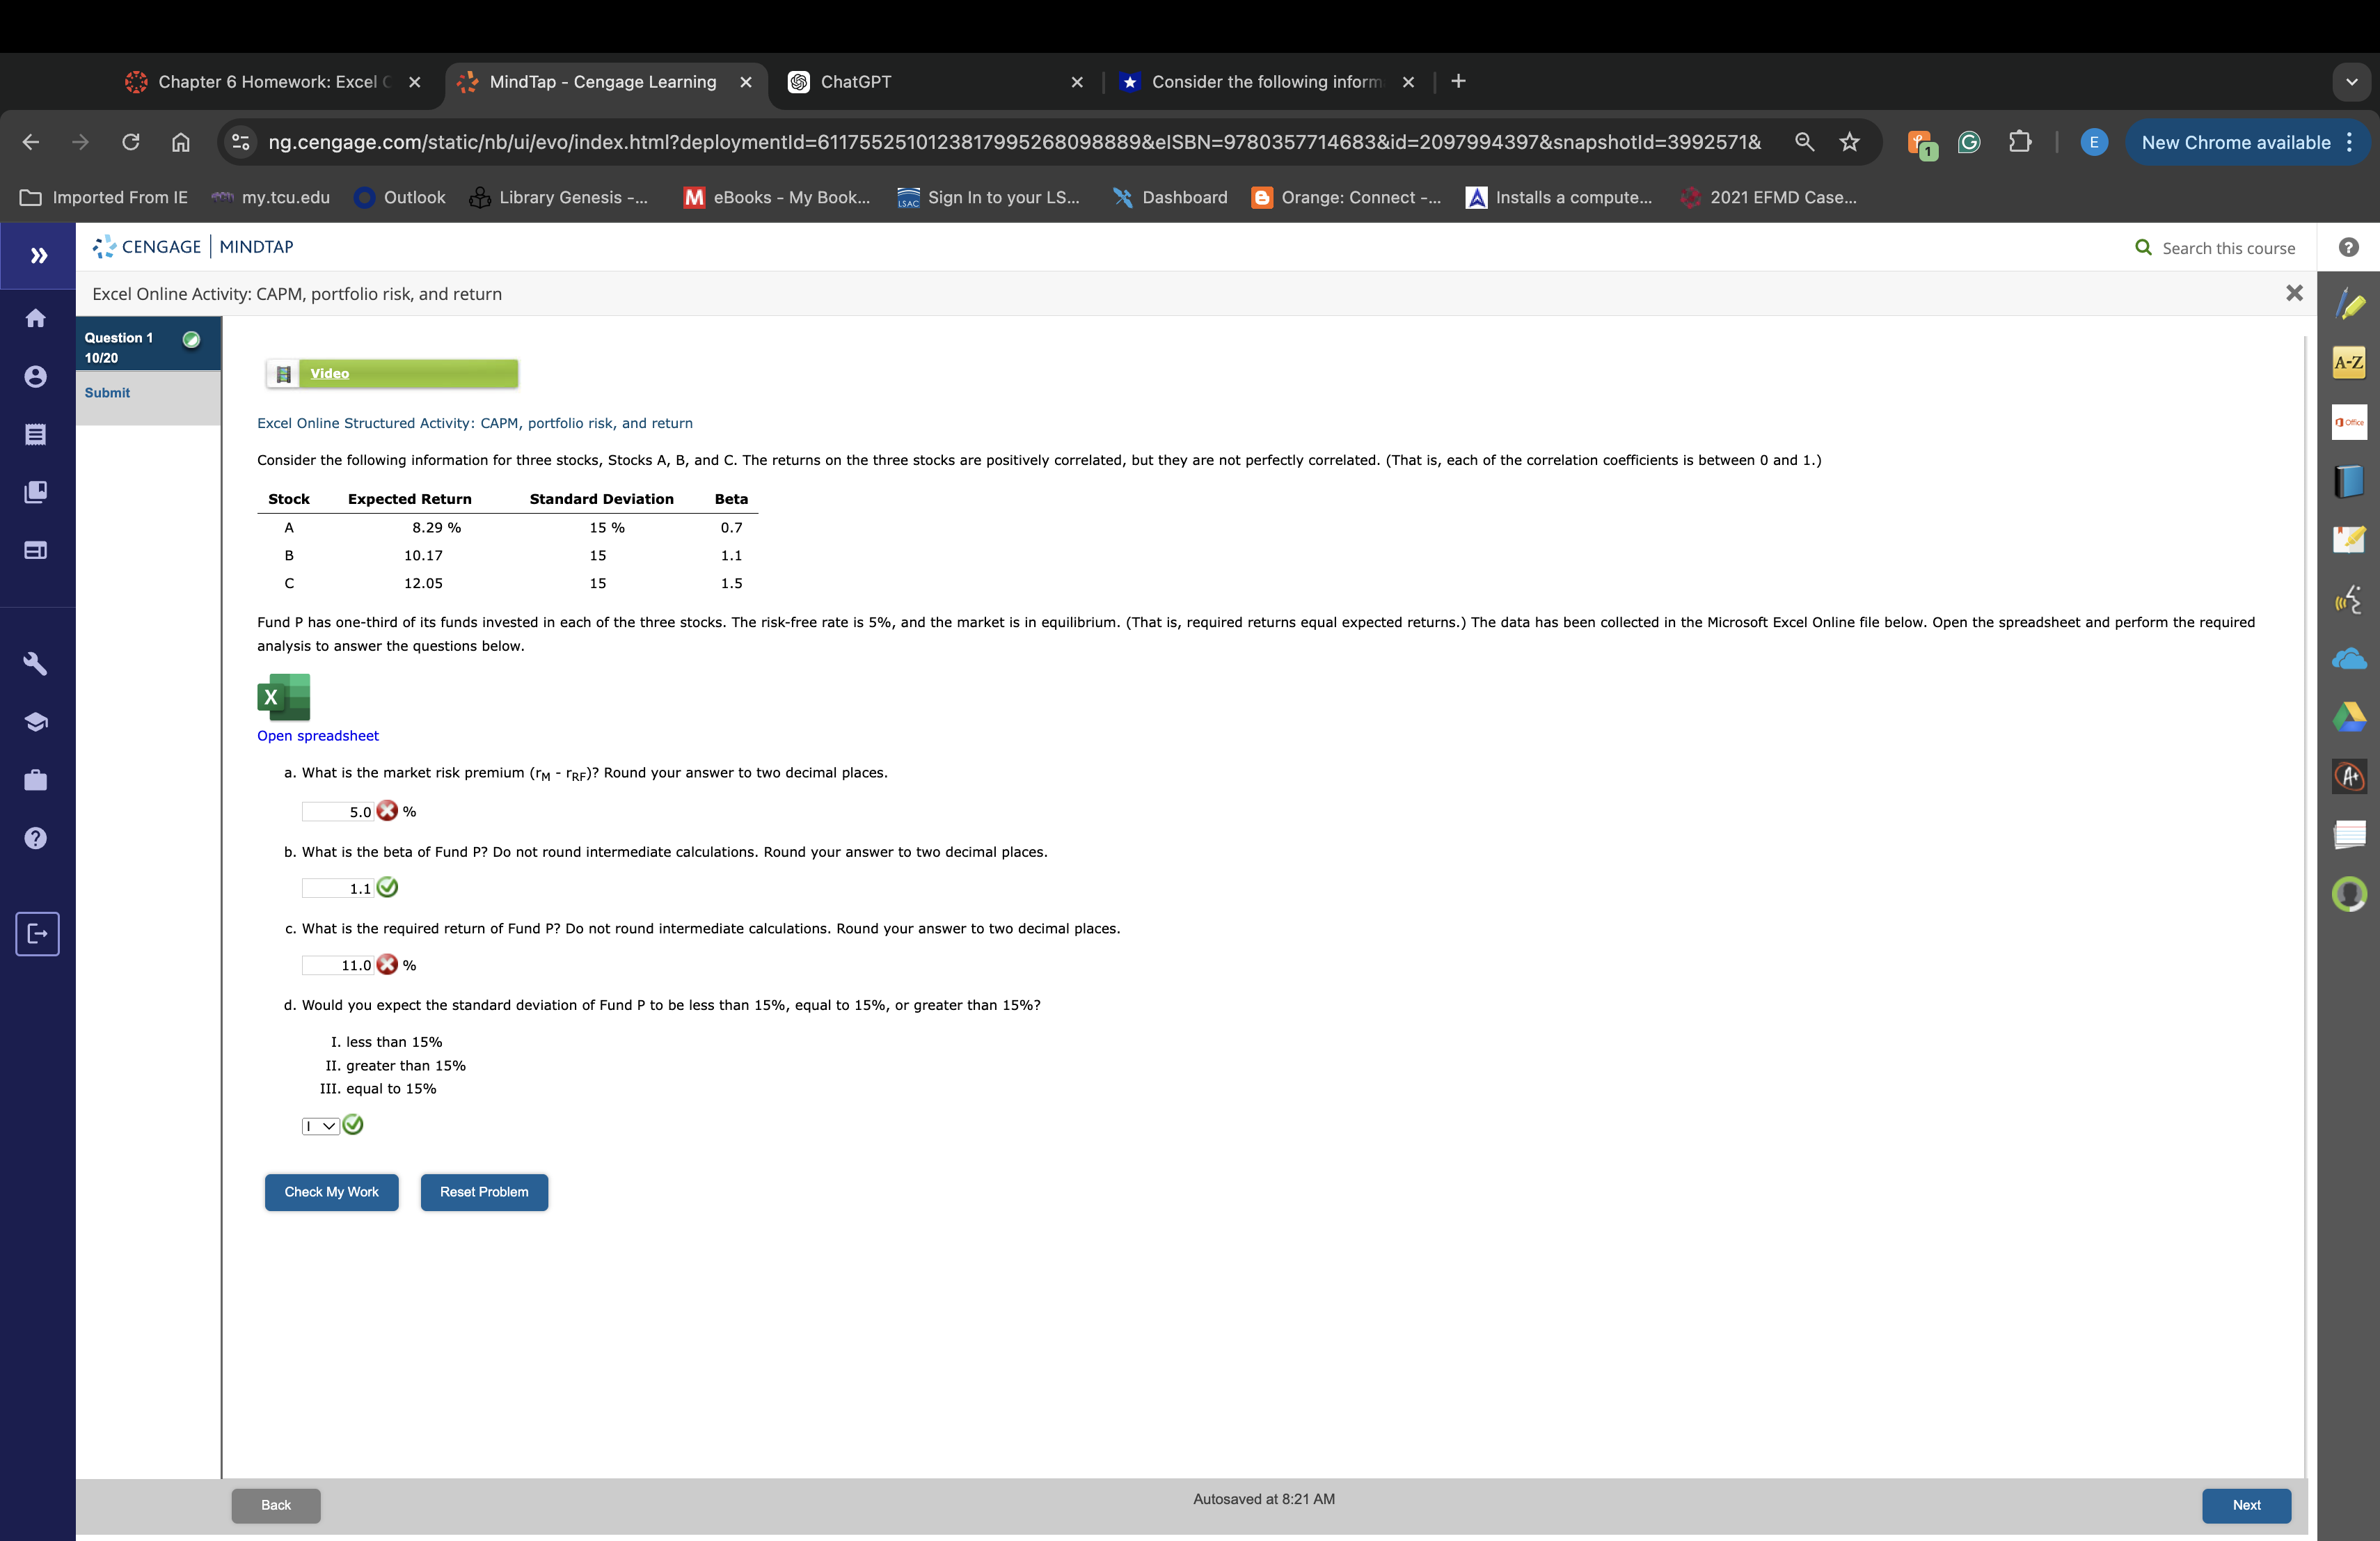The height and width of the screenshot is (1541, 2380).
Task: Open the search magnifier in the address bar
Action: pos(1804,142)
